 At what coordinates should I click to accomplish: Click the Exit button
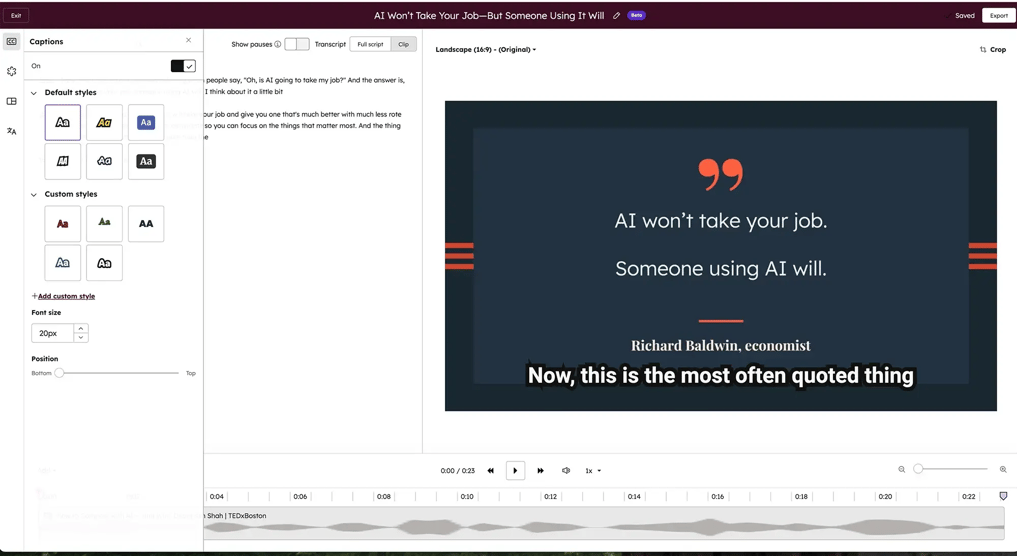click(16, 16)
